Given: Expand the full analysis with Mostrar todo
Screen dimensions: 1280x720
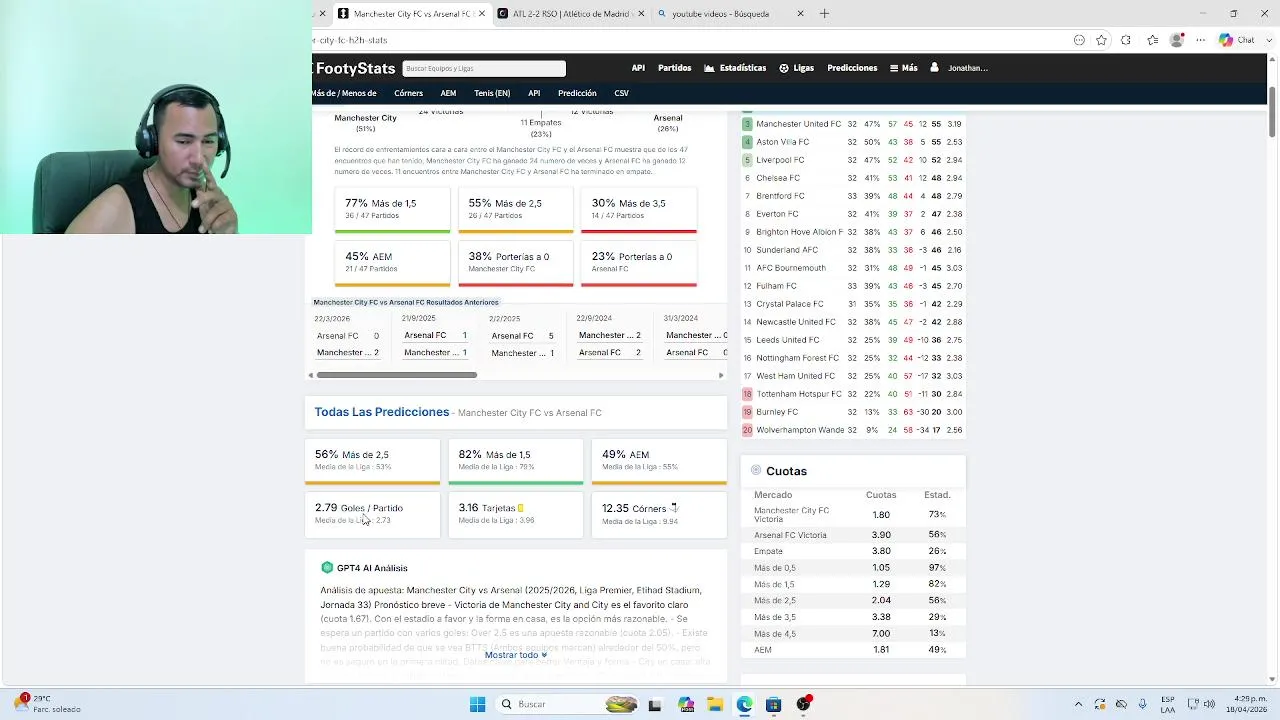Looking at the screenshot, I should pyautogui.click(x=516, y=655).
